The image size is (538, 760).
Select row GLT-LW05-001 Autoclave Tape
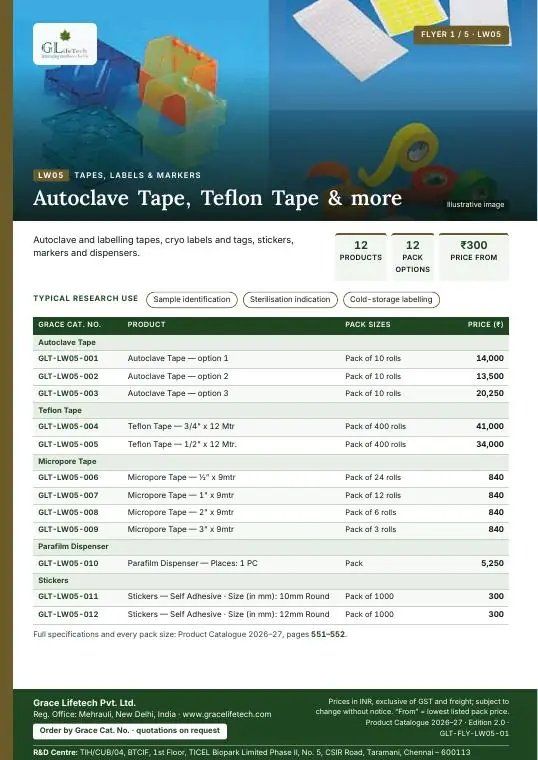tap(271, 359)
